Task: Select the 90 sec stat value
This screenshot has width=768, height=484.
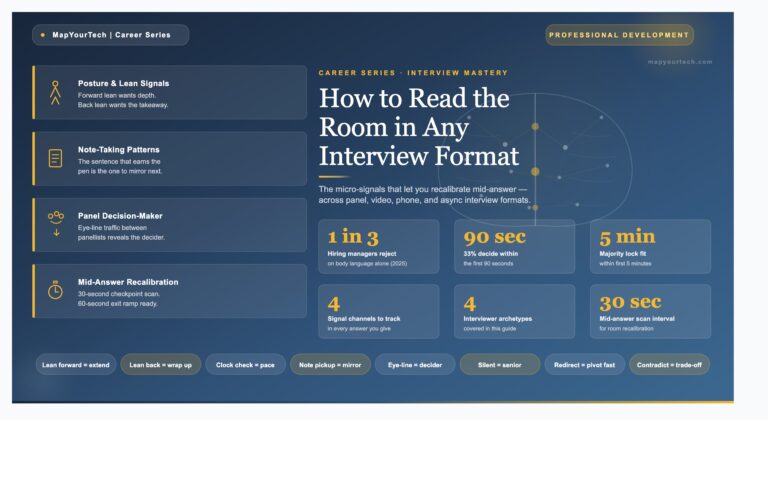Action: 495,237
